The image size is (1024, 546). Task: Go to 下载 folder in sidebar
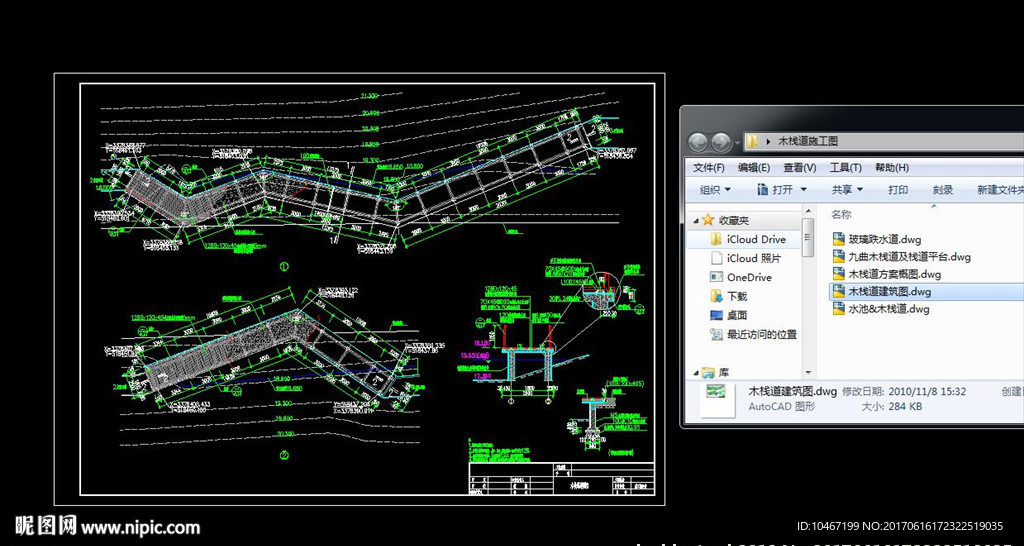(736, 296)
